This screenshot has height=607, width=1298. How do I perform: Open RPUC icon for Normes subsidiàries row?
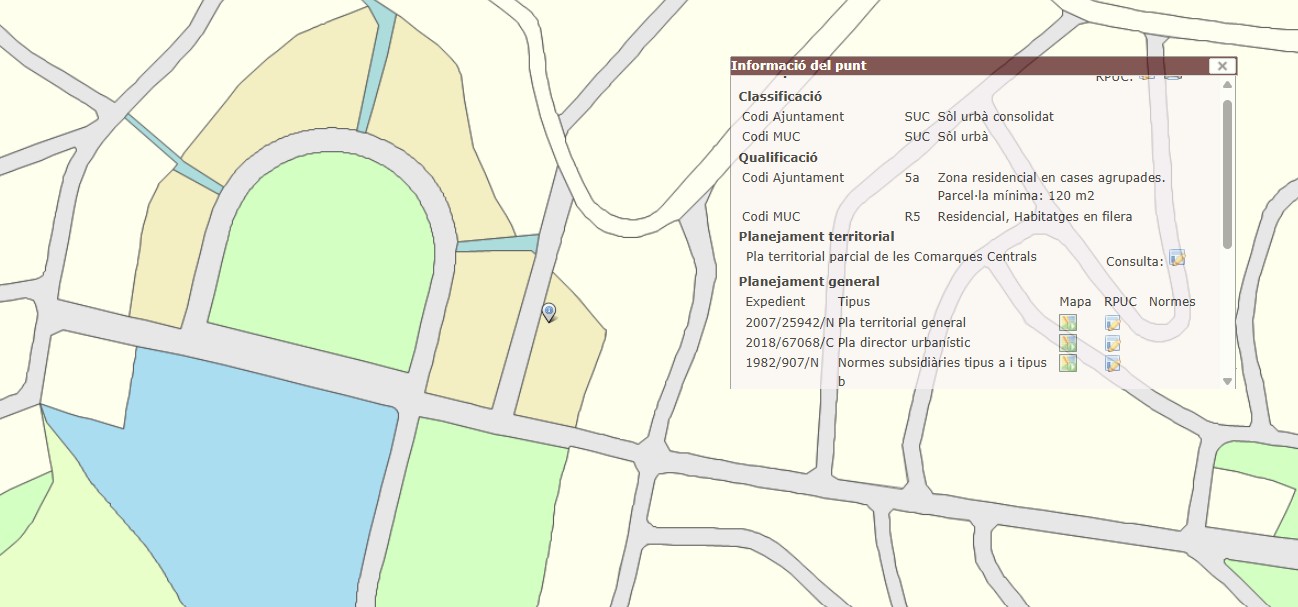[x=1112, y=363]
